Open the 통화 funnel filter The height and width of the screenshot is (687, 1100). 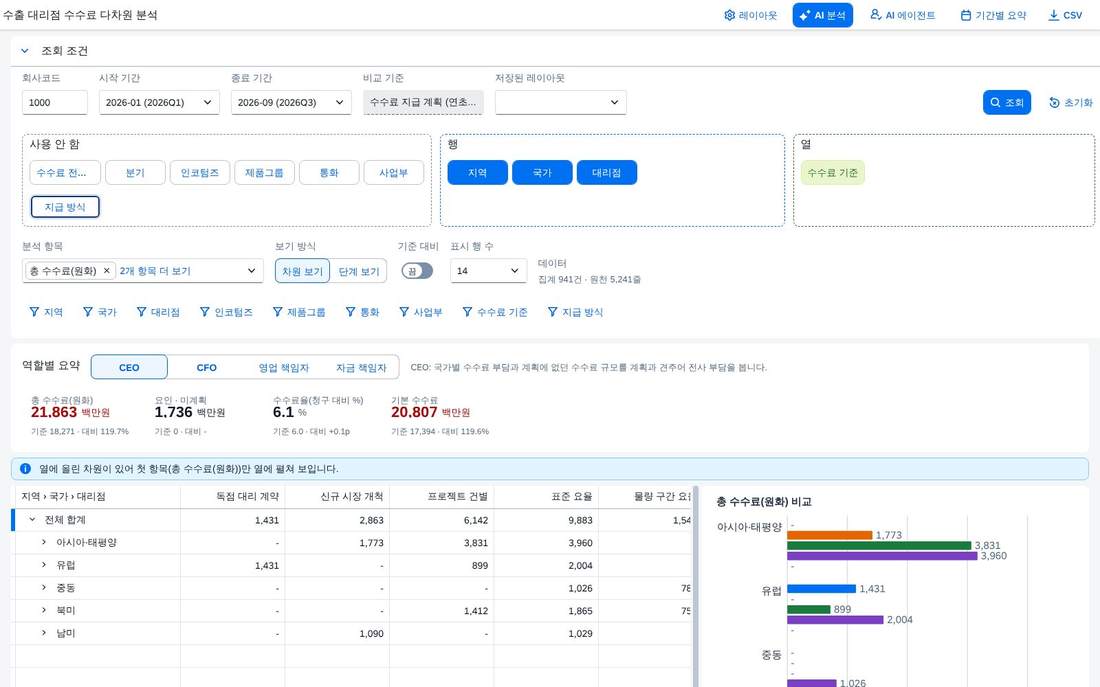(x=362, y=312)
